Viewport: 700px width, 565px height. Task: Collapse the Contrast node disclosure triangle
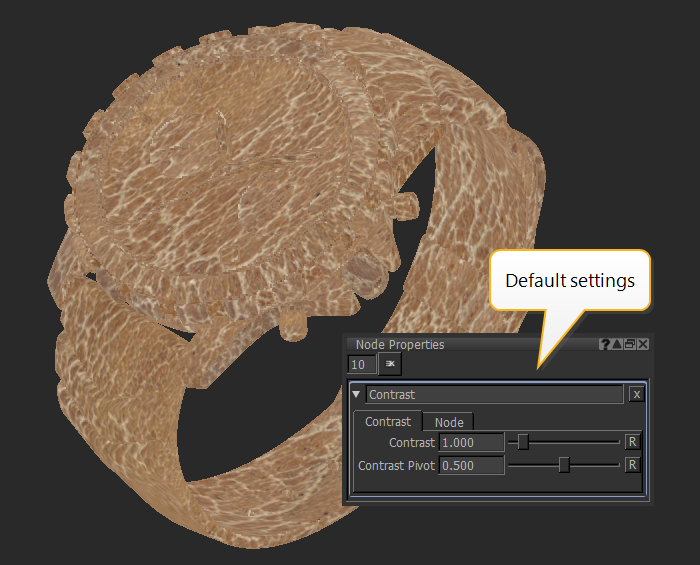pos(356,394)
